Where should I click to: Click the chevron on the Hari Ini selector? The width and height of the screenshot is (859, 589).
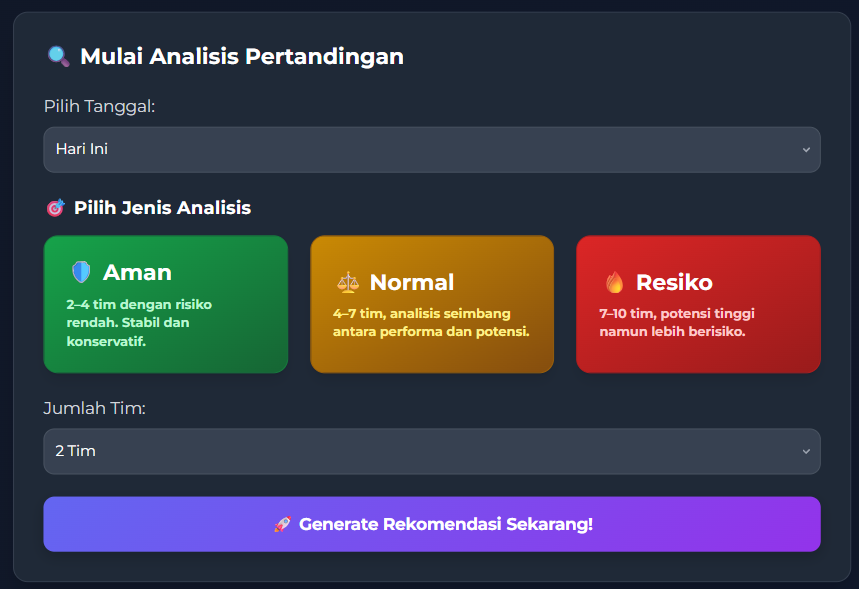(x=807, y=149)
